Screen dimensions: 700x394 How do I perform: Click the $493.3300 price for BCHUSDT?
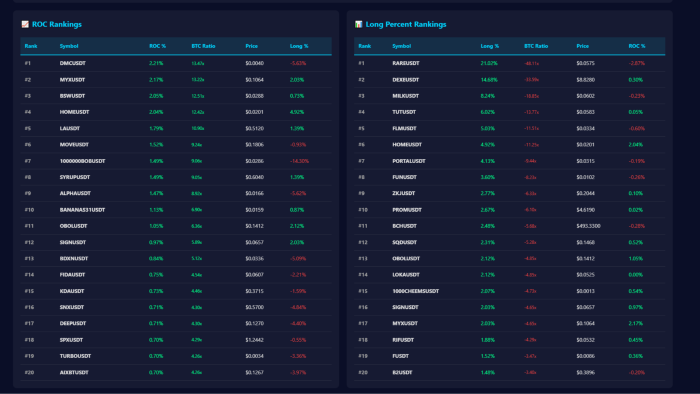(588, 226)
